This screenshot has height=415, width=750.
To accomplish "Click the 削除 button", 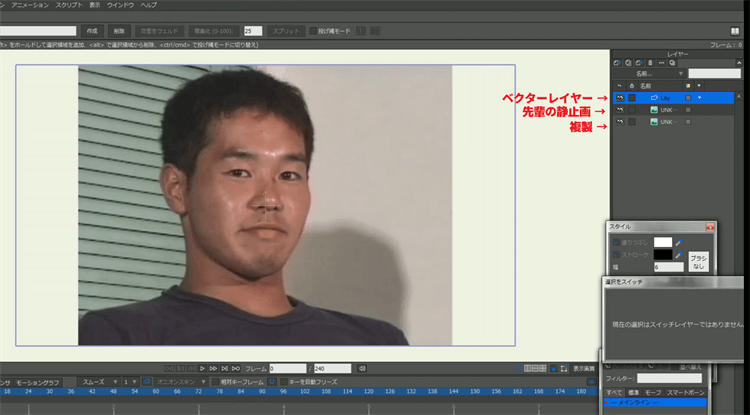I will (119, 31).
